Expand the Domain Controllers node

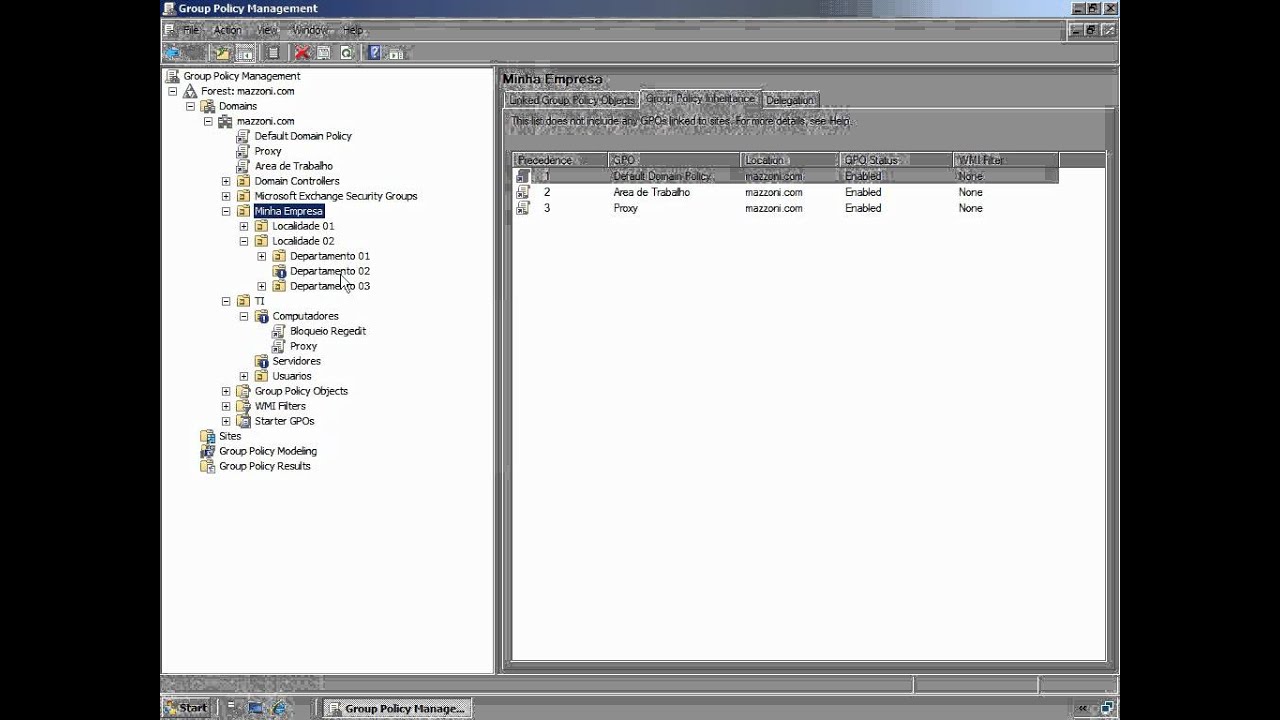click(x=226, y=181)
